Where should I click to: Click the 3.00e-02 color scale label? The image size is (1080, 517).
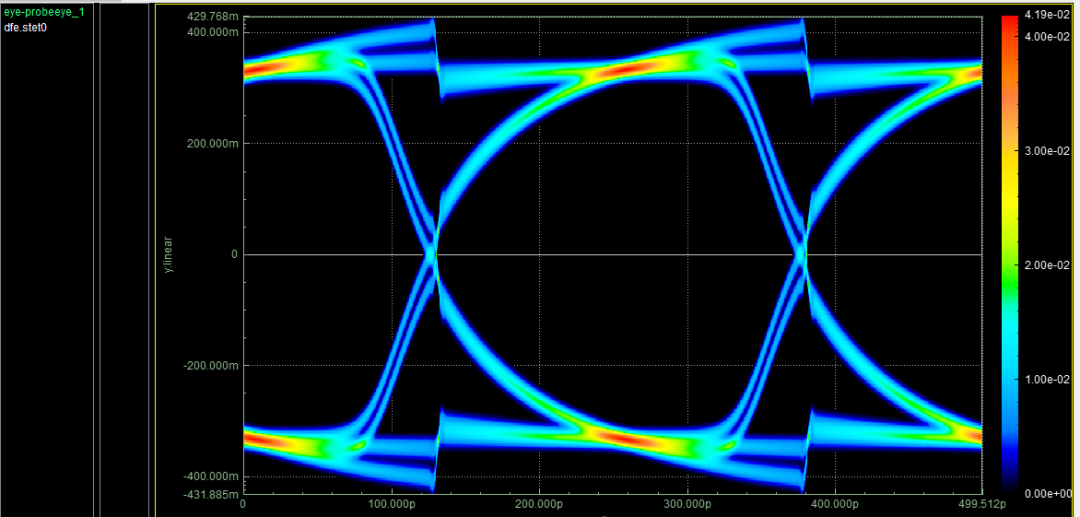[1045, 151]
